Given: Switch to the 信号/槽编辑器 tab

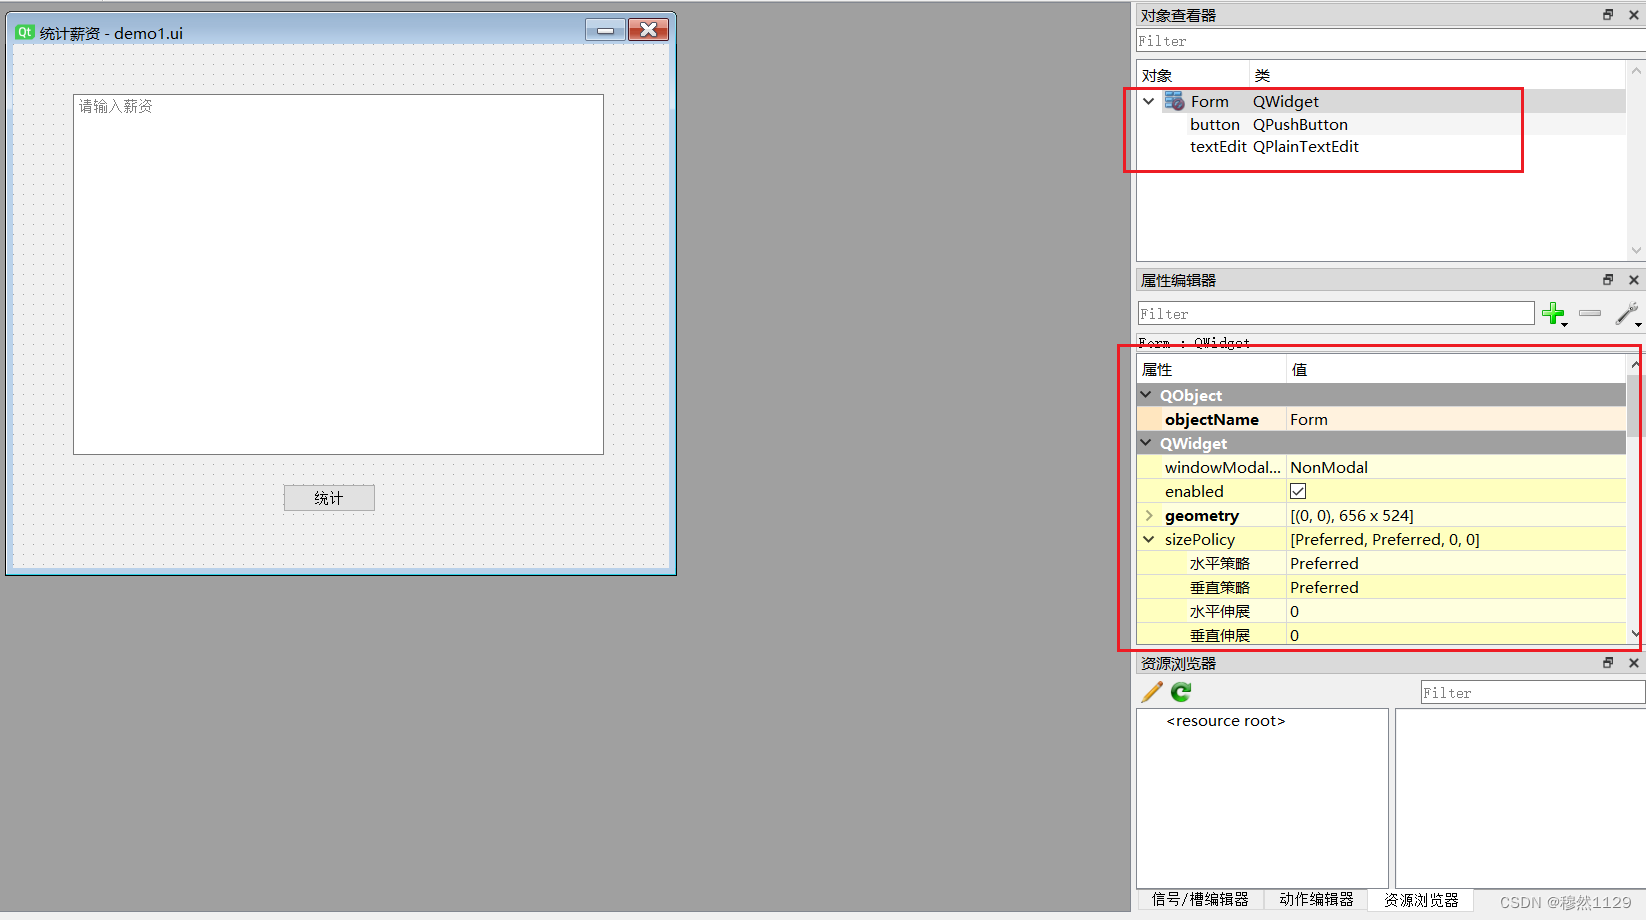Looking at the screenshot, I should tap(1199, 899).
